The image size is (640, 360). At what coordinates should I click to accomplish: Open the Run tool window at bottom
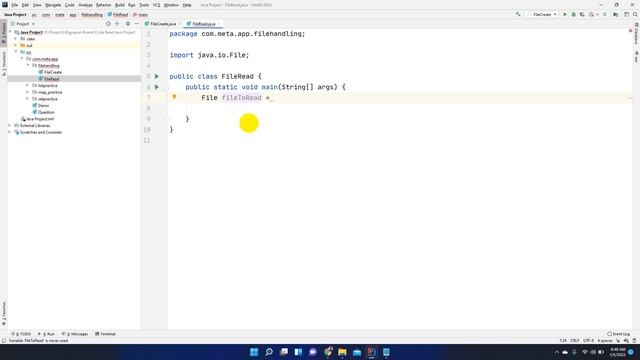pyautogui.click(x=47, y=334)
